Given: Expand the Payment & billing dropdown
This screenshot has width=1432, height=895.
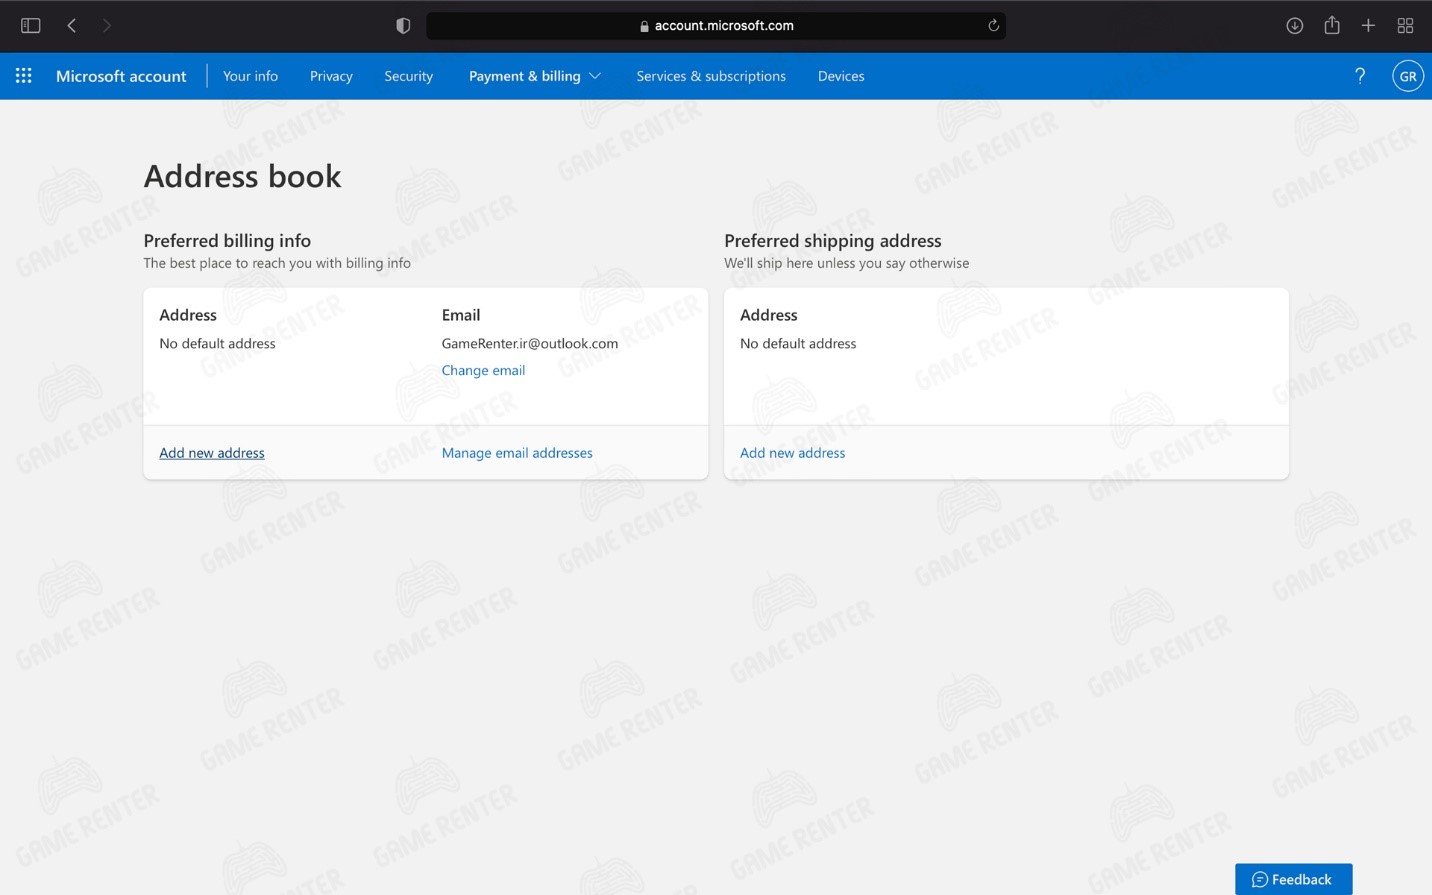Looking at the screenshot, I should 535,76.
